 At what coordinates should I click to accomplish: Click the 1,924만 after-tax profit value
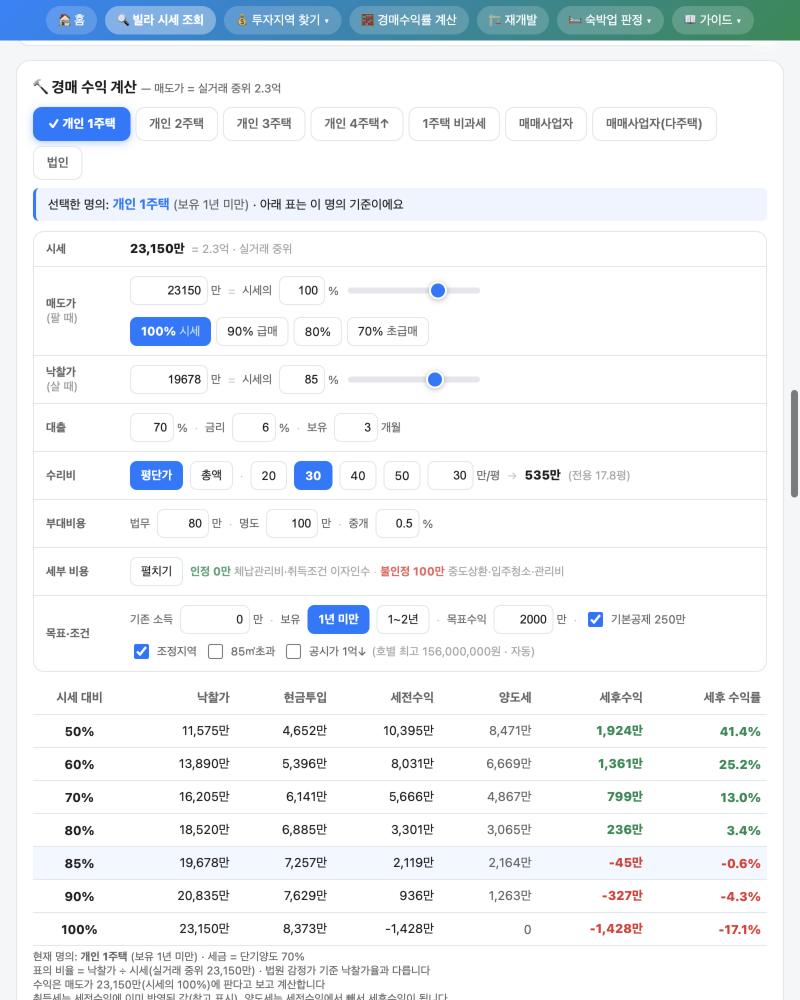(x=619, y=731)
